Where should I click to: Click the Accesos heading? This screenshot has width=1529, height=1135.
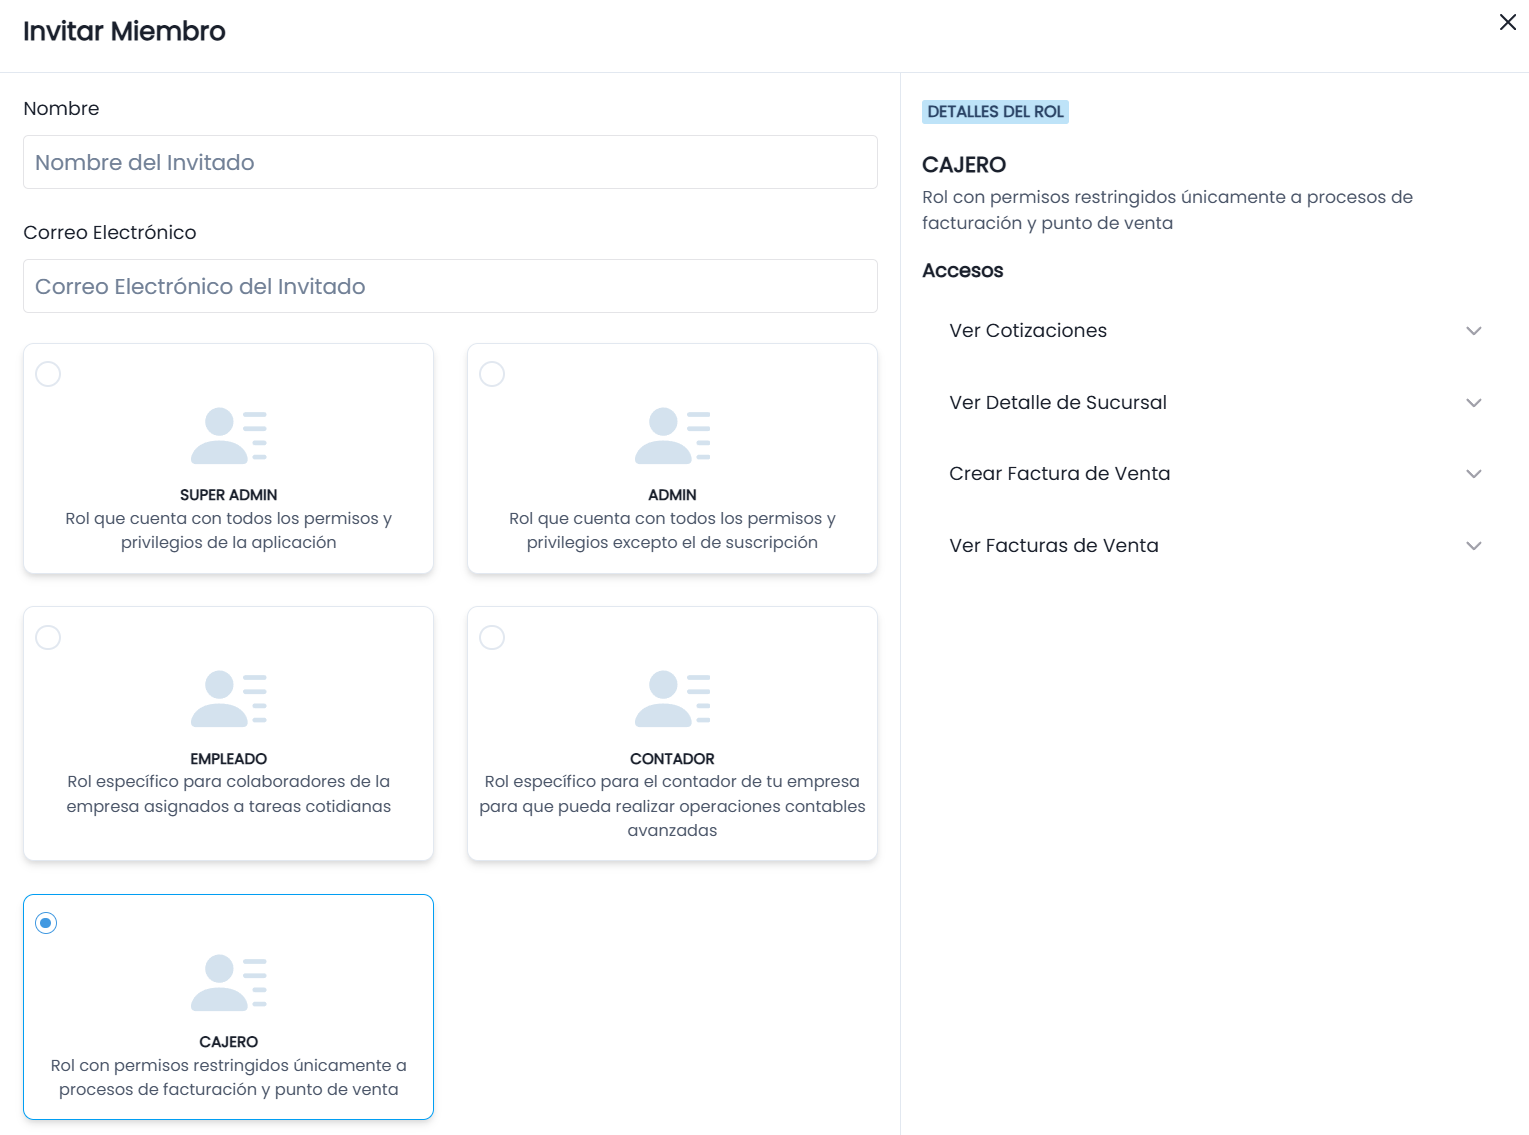(x=963, y=271)
